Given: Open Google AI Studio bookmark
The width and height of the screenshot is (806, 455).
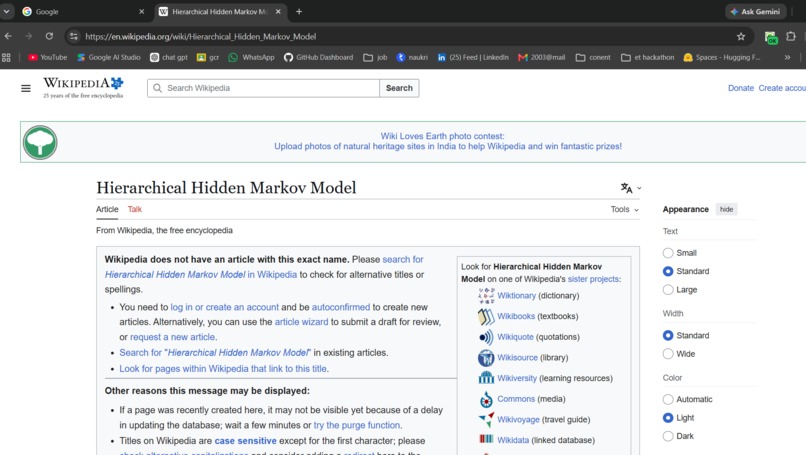Looking at the screenshot, I should click(x=108, y=58).
